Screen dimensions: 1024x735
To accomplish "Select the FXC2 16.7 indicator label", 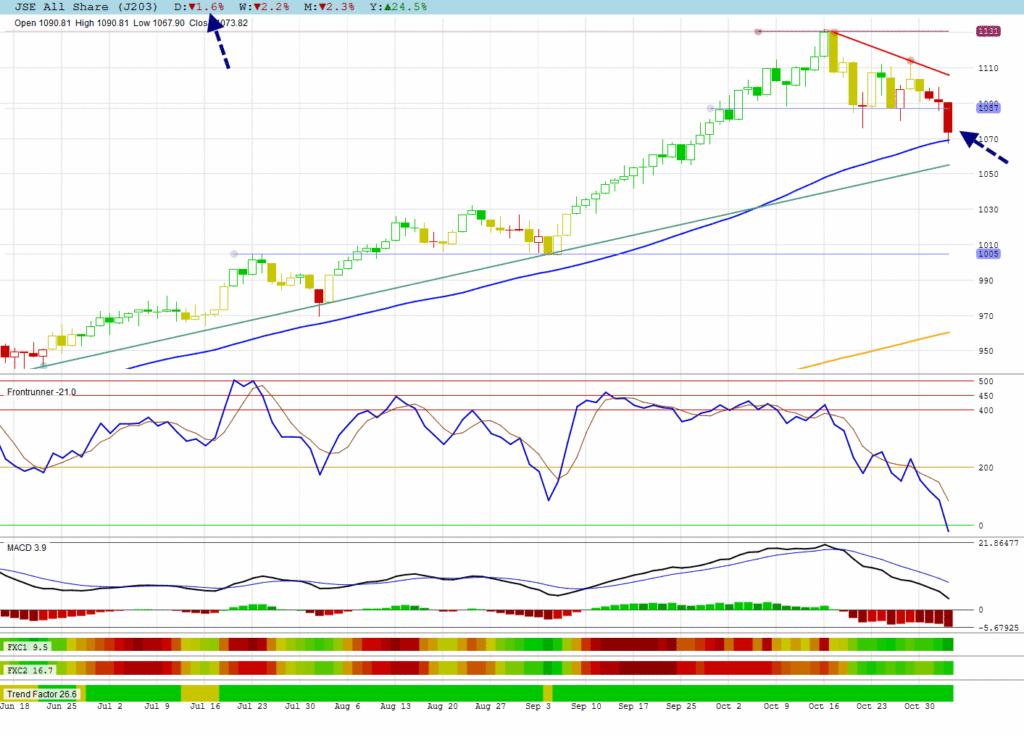I will click(x=31, y=668).
